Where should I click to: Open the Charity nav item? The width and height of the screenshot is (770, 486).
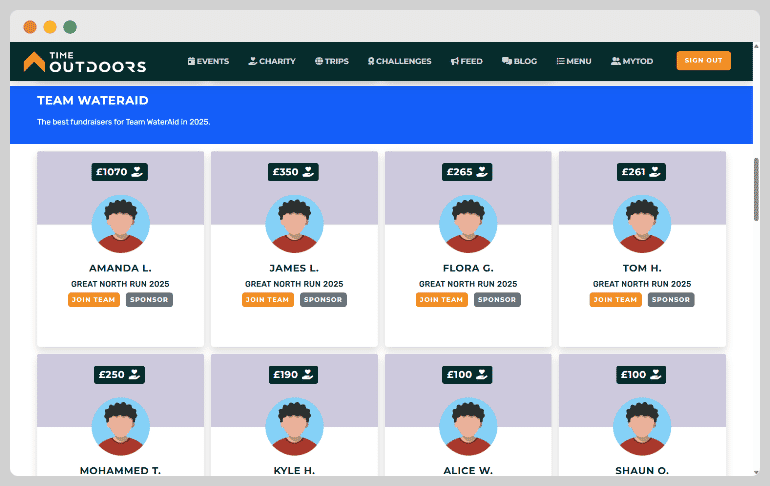(272, 61)
